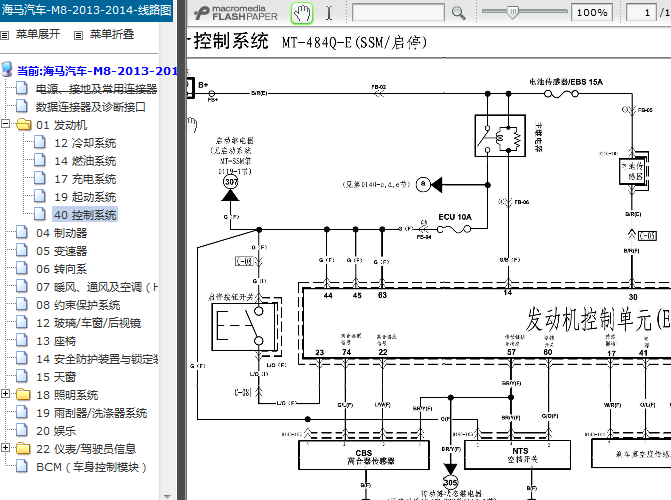Image resolution: width=671 pixels, height=500 pixels.
Task: Click page icon beside 20 娱乐
Action: [22, 429]
